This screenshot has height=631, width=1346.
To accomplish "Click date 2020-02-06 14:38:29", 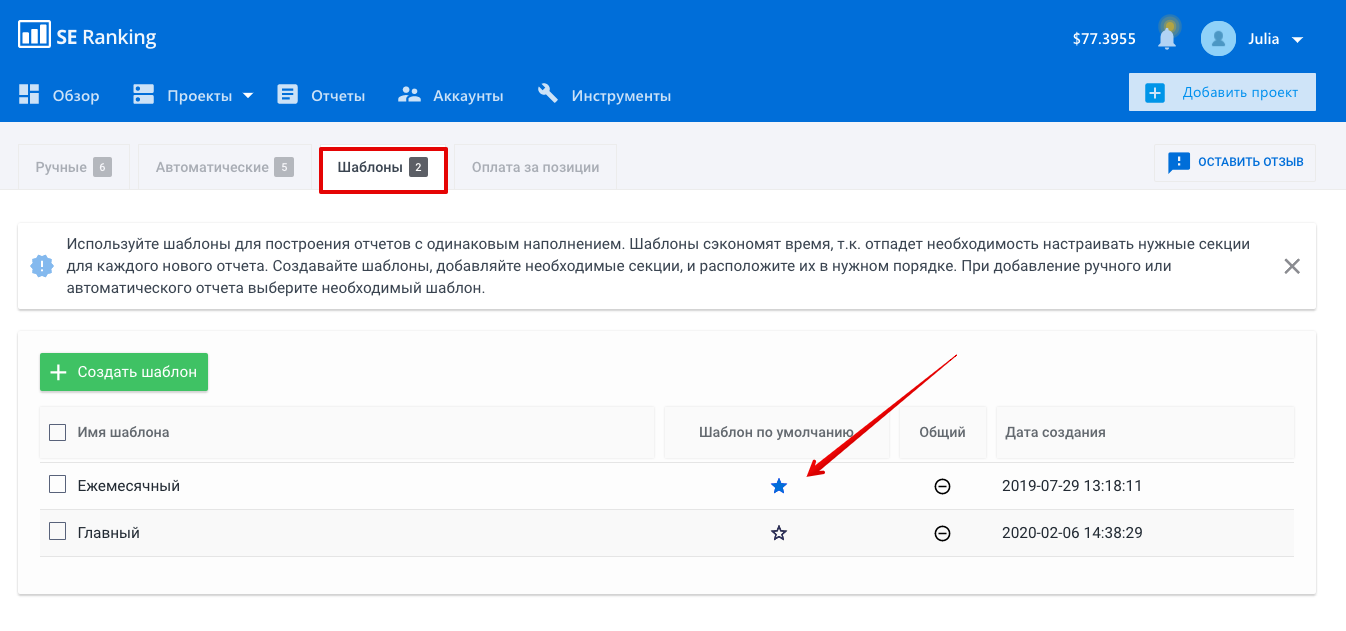I will point(1072,533).
